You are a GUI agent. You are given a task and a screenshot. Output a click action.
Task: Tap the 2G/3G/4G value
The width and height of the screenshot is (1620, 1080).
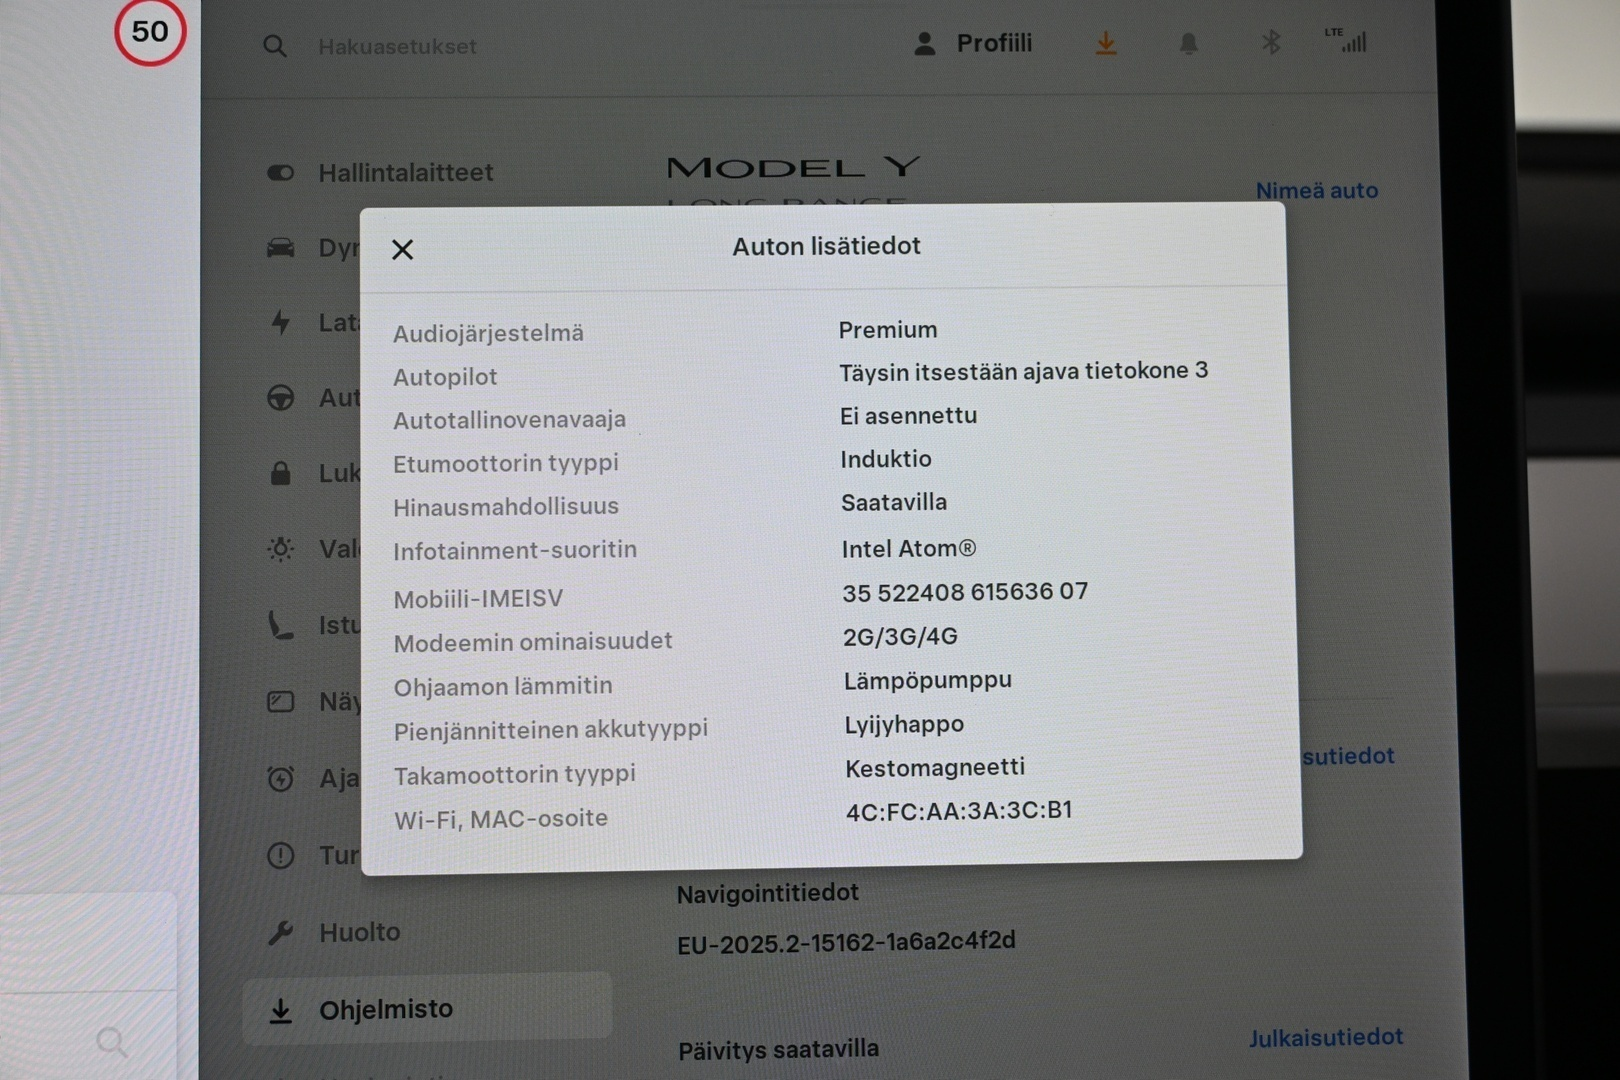[900, 636]
